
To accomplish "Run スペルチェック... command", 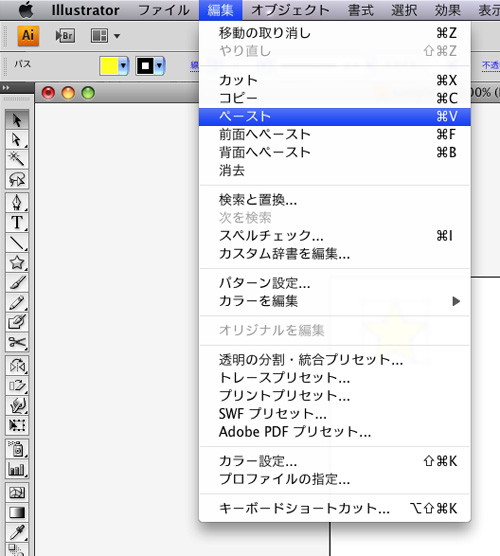I will [335, 236].
